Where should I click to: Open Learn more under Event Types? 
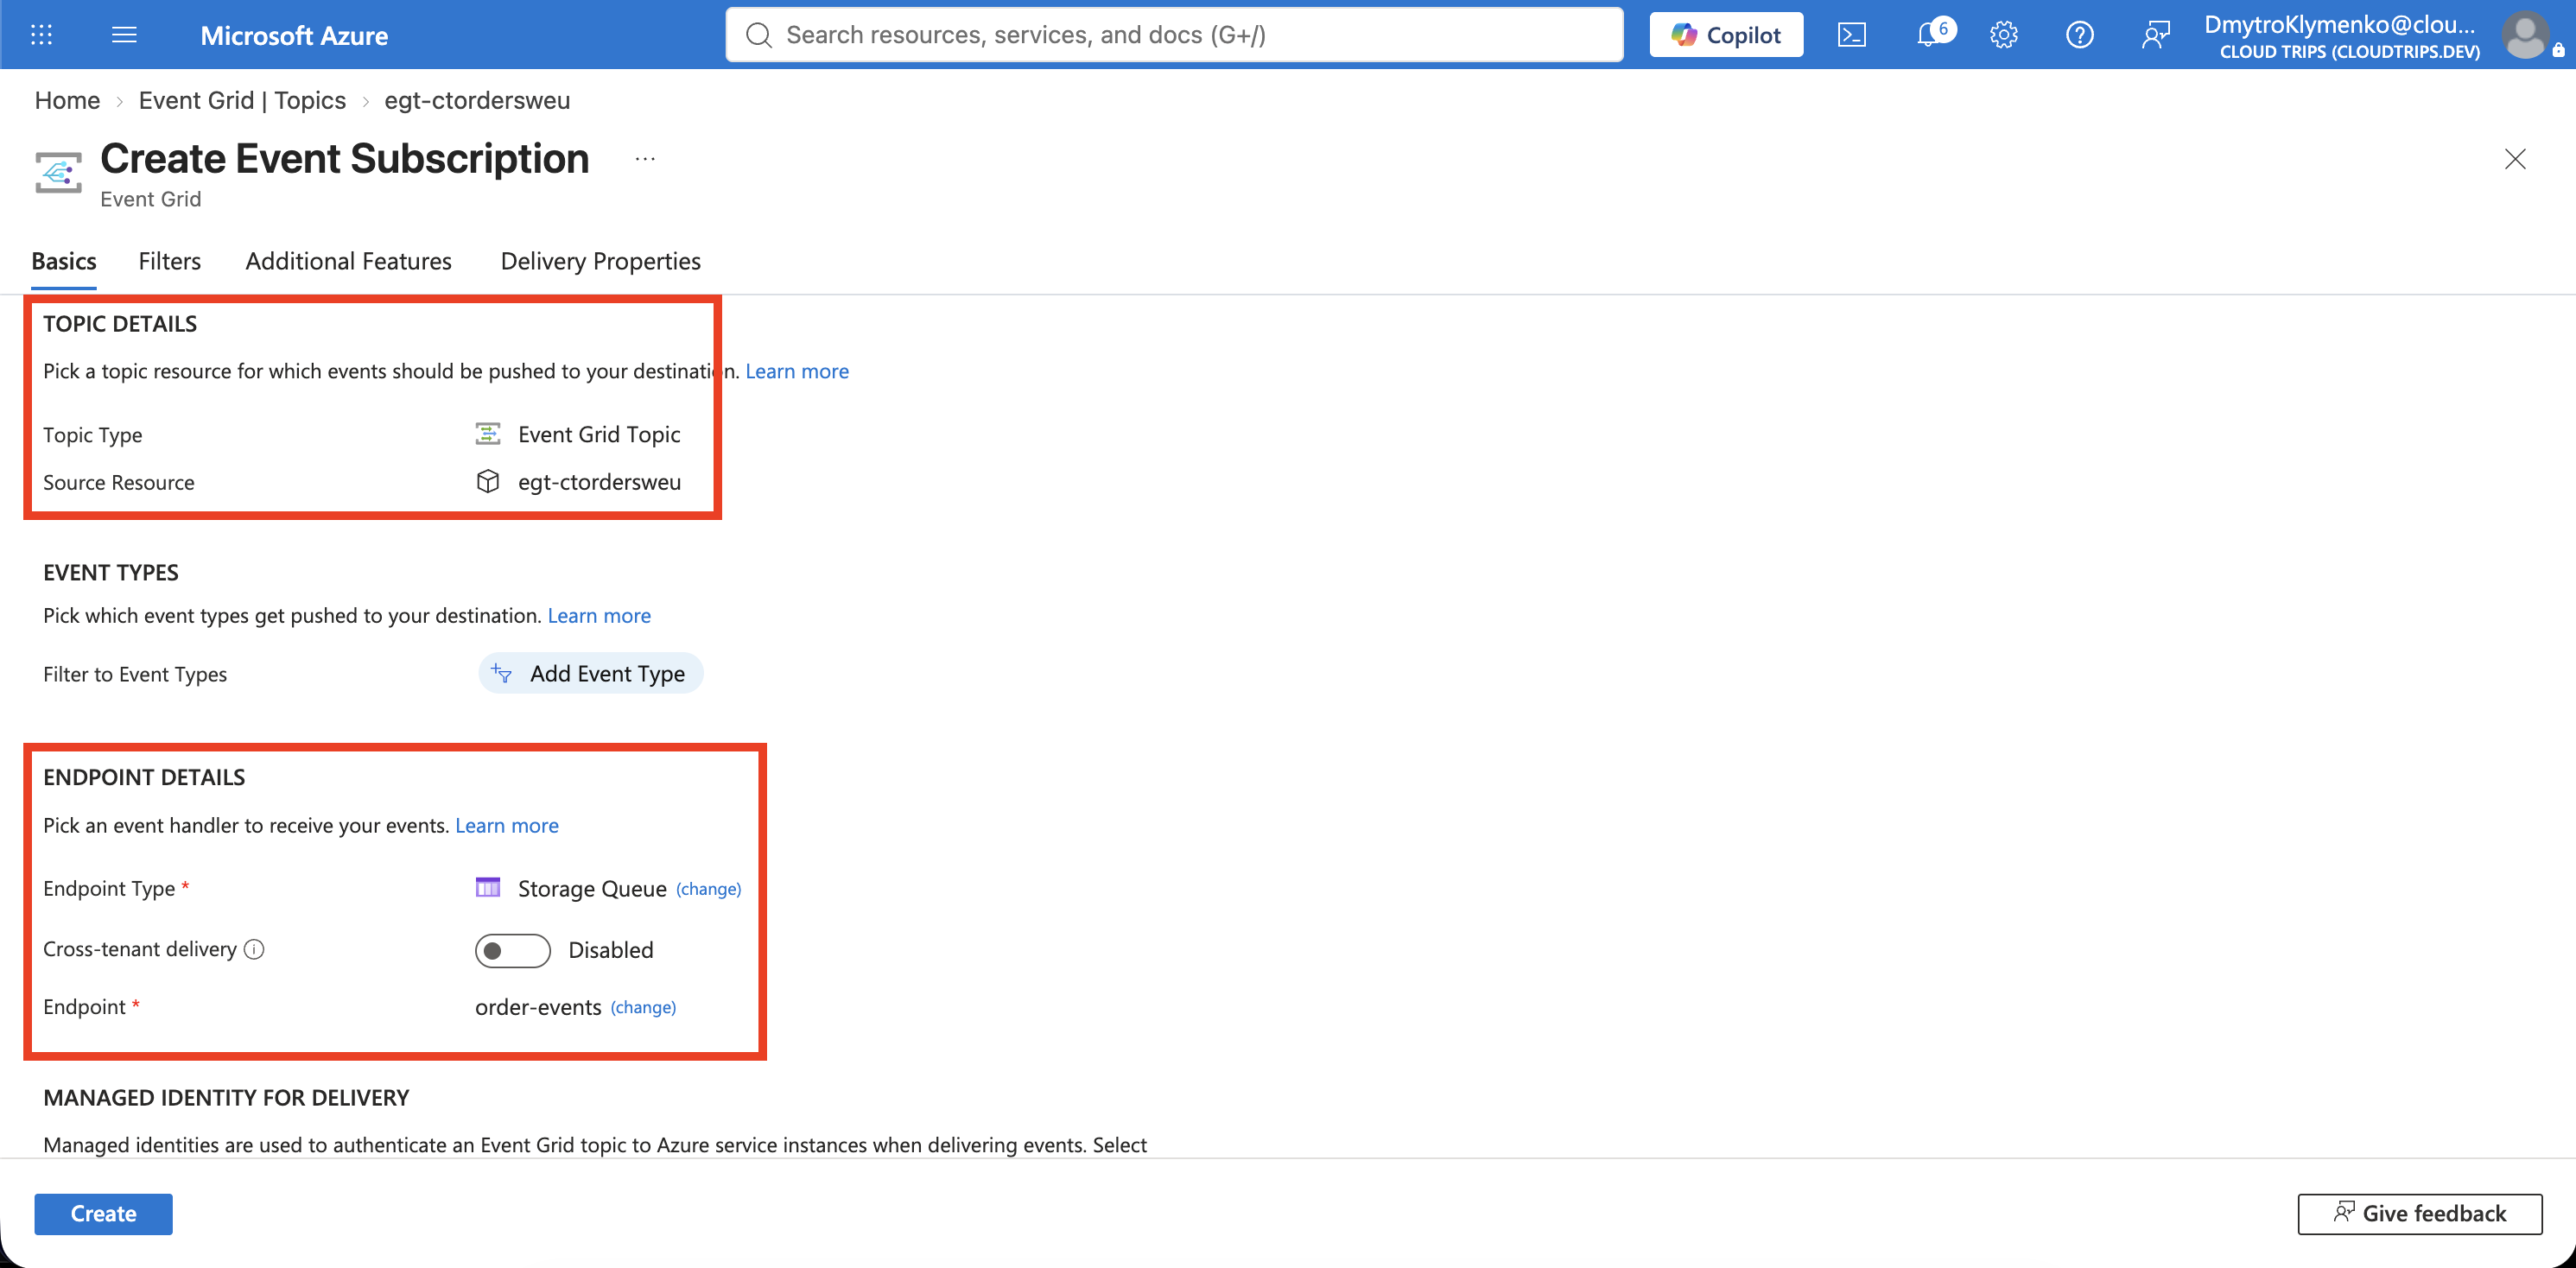click(x=598, y=615)
